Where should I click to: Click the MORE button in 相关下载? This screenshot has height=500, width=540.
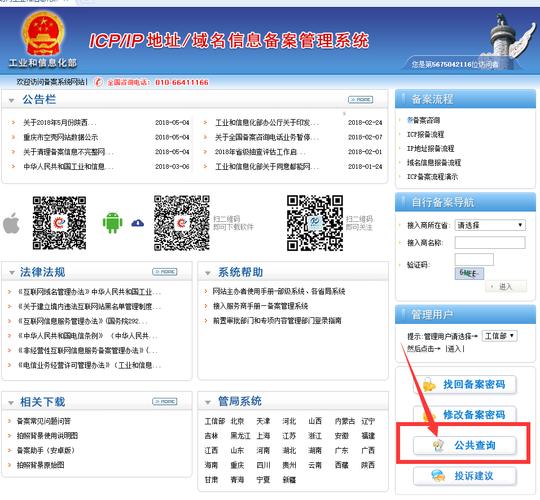pos(165,402)
